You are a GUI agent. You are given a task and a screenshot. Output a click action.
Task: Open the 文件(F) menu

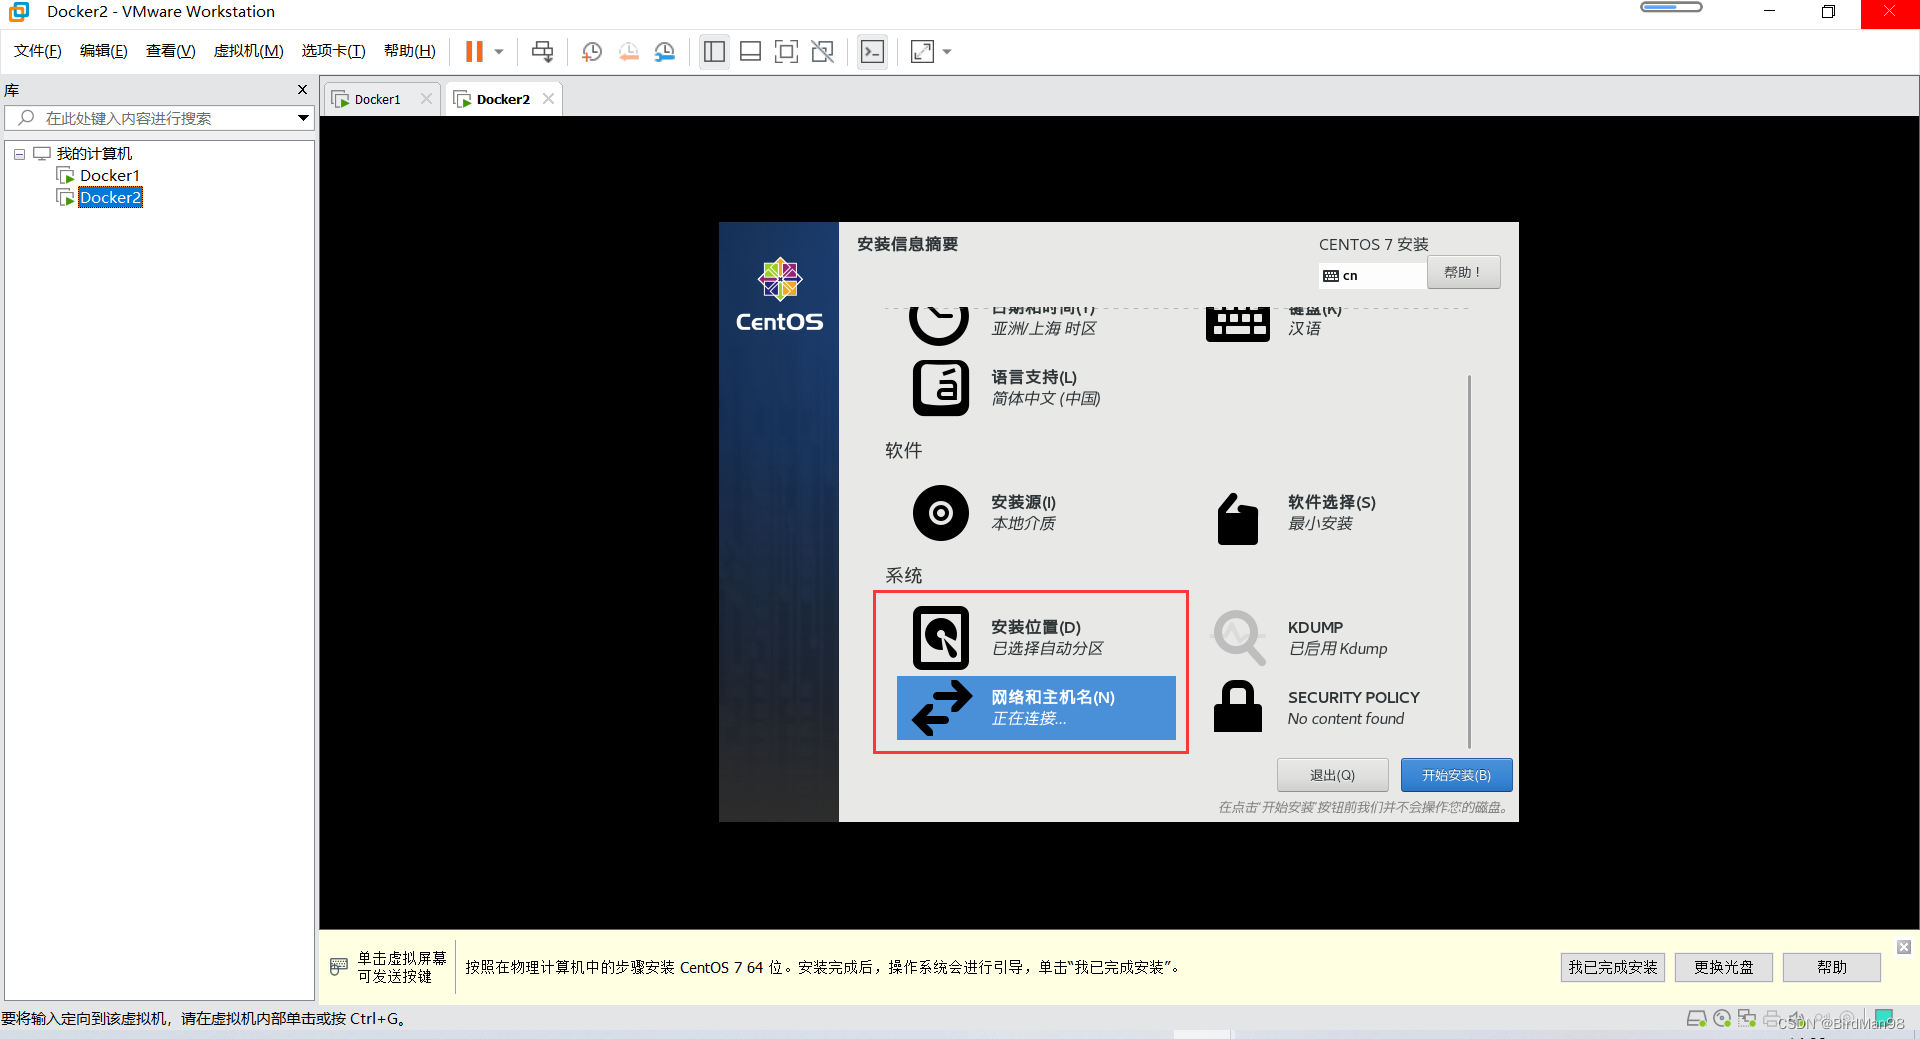37,51
